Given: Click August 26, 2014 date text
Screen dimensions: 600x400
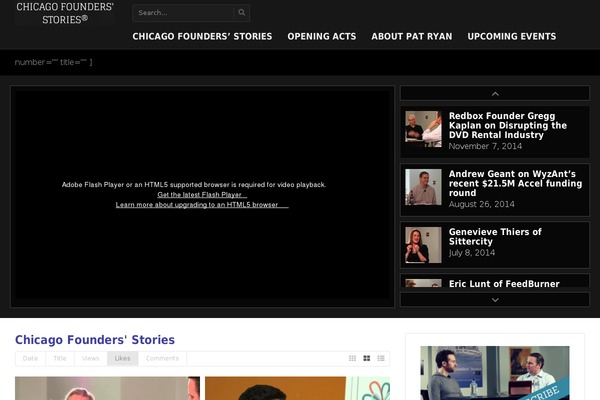Looking at the screenshot, I should (x=481, y=204).
